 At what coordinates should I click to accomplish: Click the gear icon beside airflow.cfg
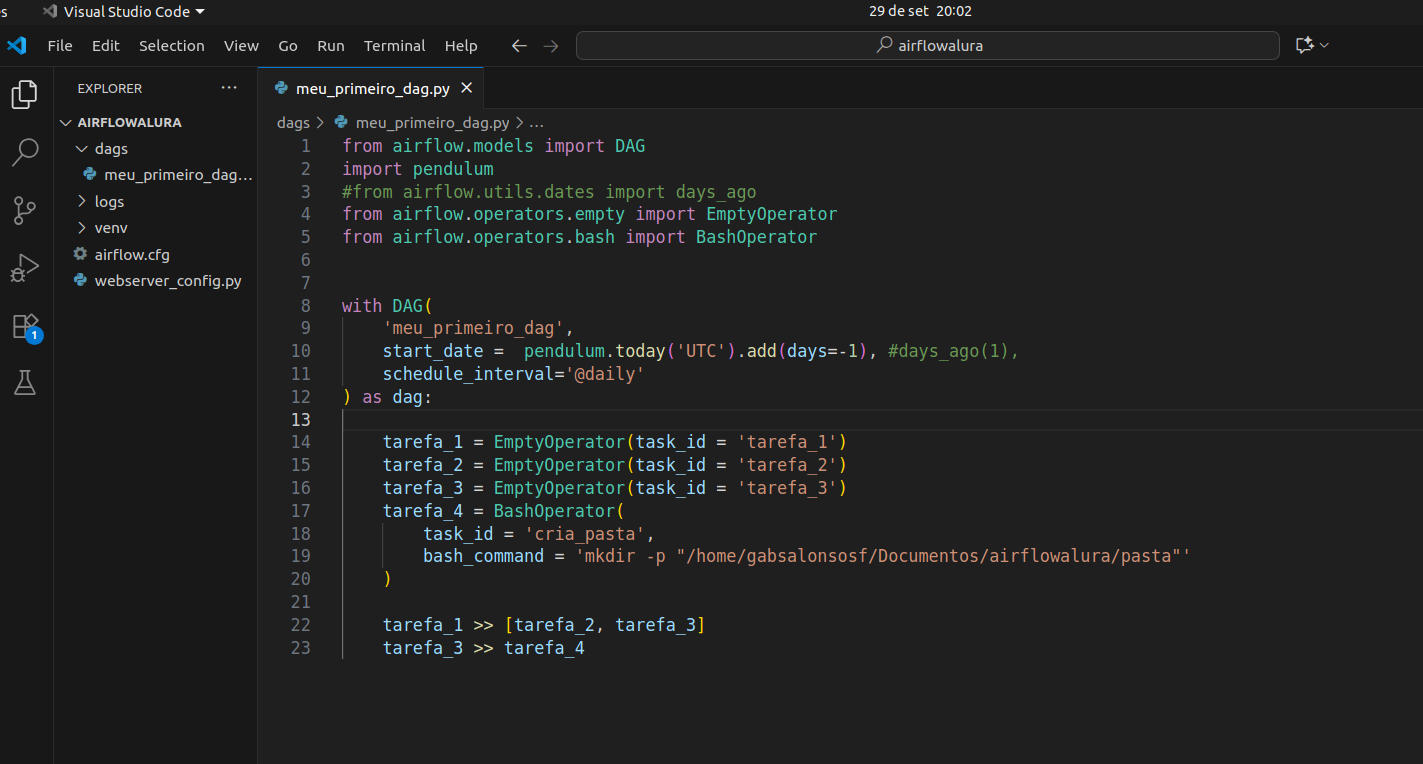(81, 254)
